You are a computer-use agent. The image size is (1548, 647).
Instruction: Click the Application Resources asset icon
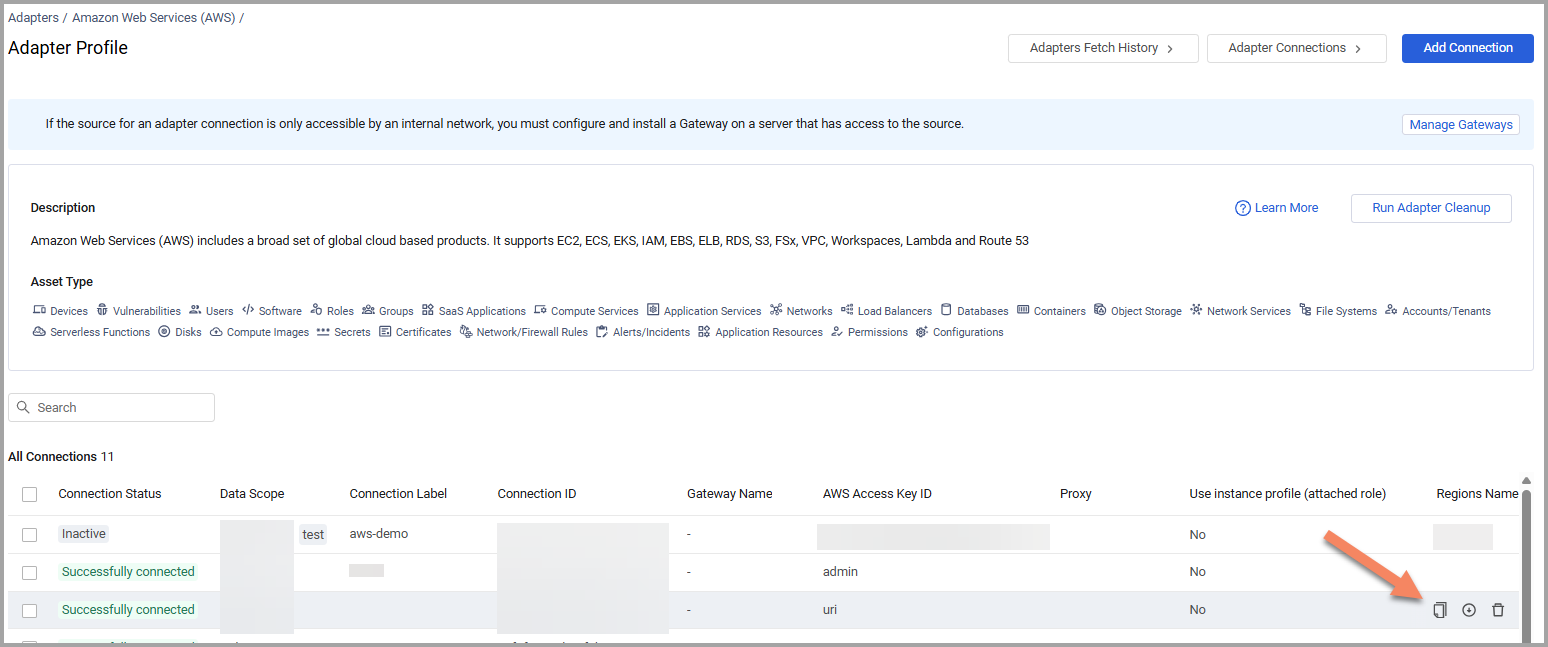click(x=704, y=331)
